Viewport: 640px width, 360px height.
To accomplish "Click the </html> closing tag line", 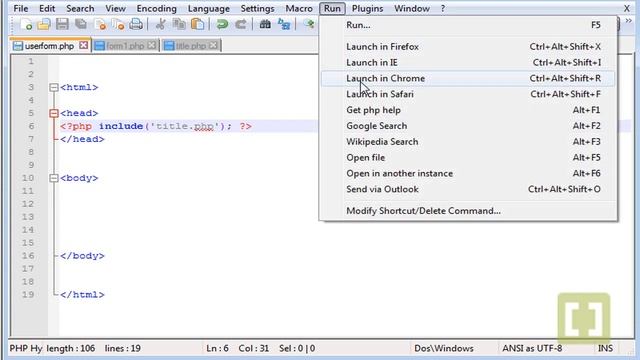I will [82, 295].
